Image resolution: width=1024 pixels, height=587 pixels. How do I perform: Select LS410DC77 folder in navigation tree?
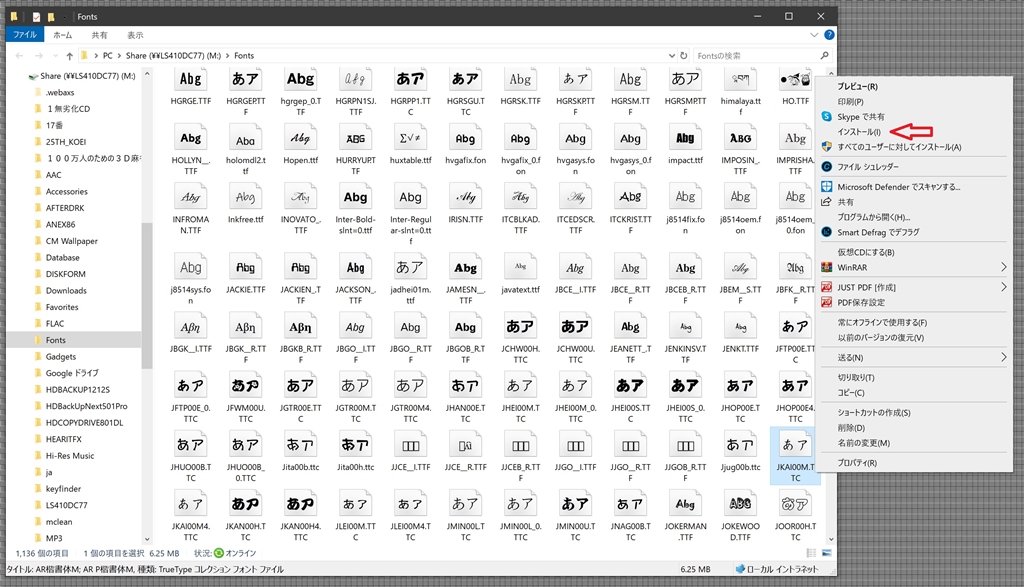pos(66,505)
